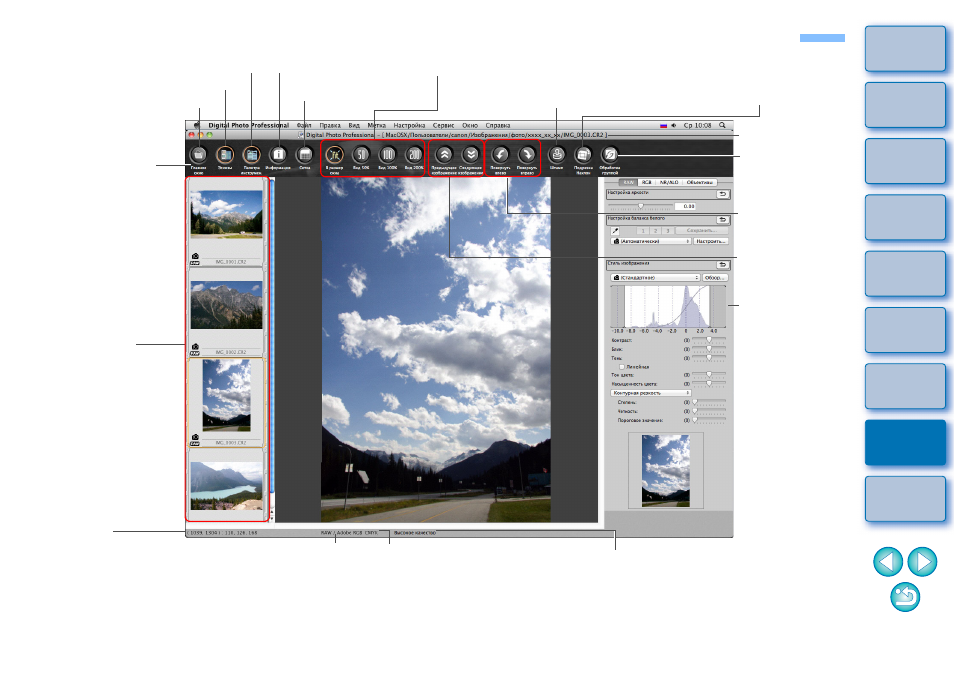Viewport: 954px width, 674px height.
Task: Select the turquoise lake thumbnail
Action: pos(226,485)
